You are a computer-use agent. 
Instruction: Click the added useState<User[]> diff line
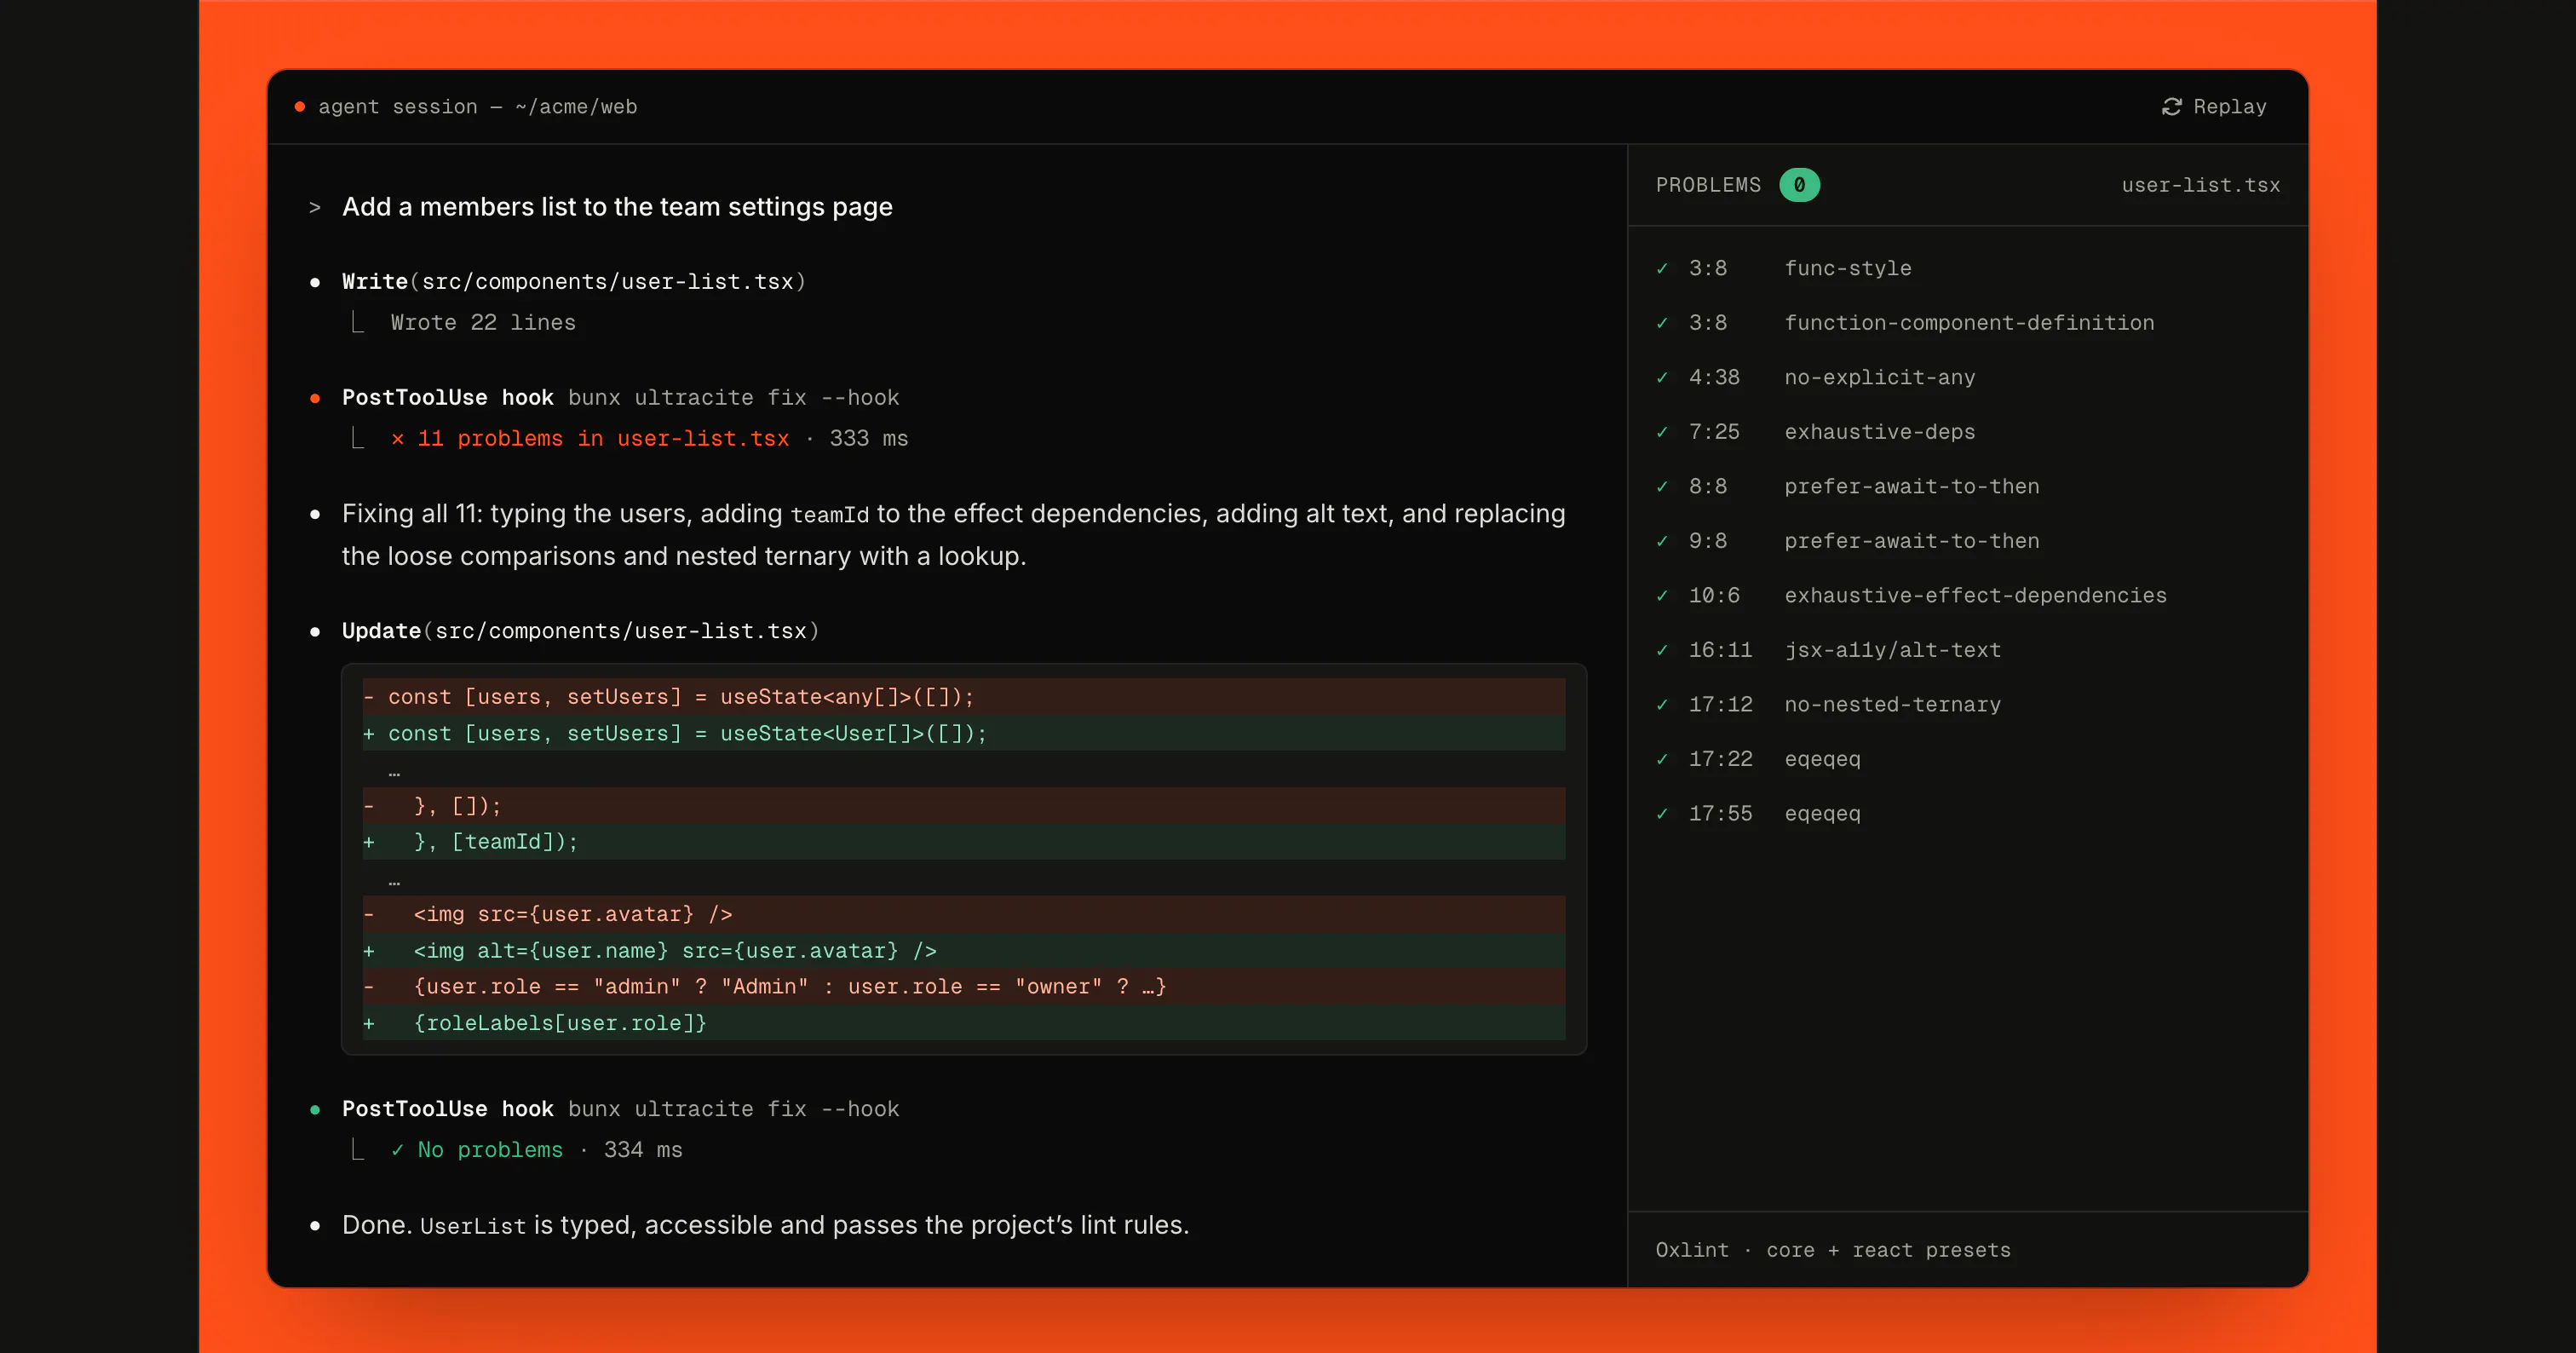(964, 733)
